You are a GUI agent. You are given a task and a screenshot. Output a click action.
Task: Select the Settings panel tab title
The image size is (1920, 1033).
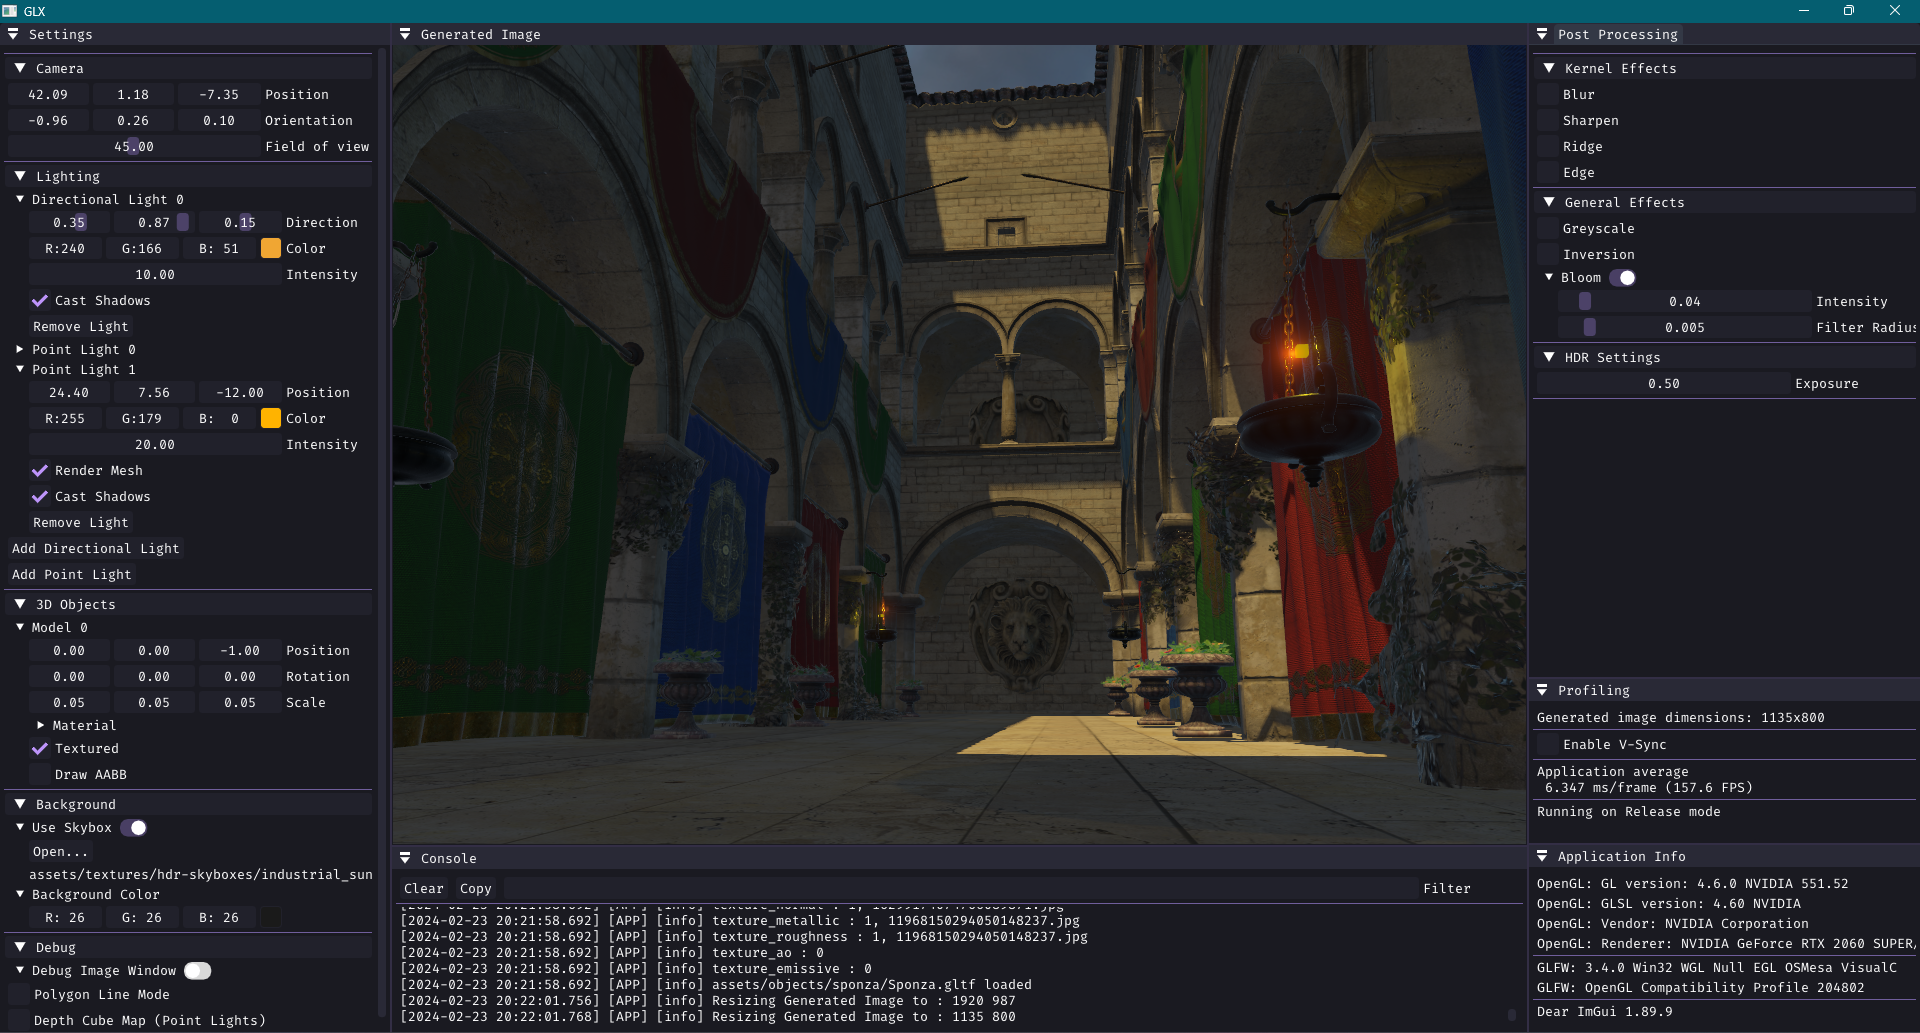click(x=61, y=34)
